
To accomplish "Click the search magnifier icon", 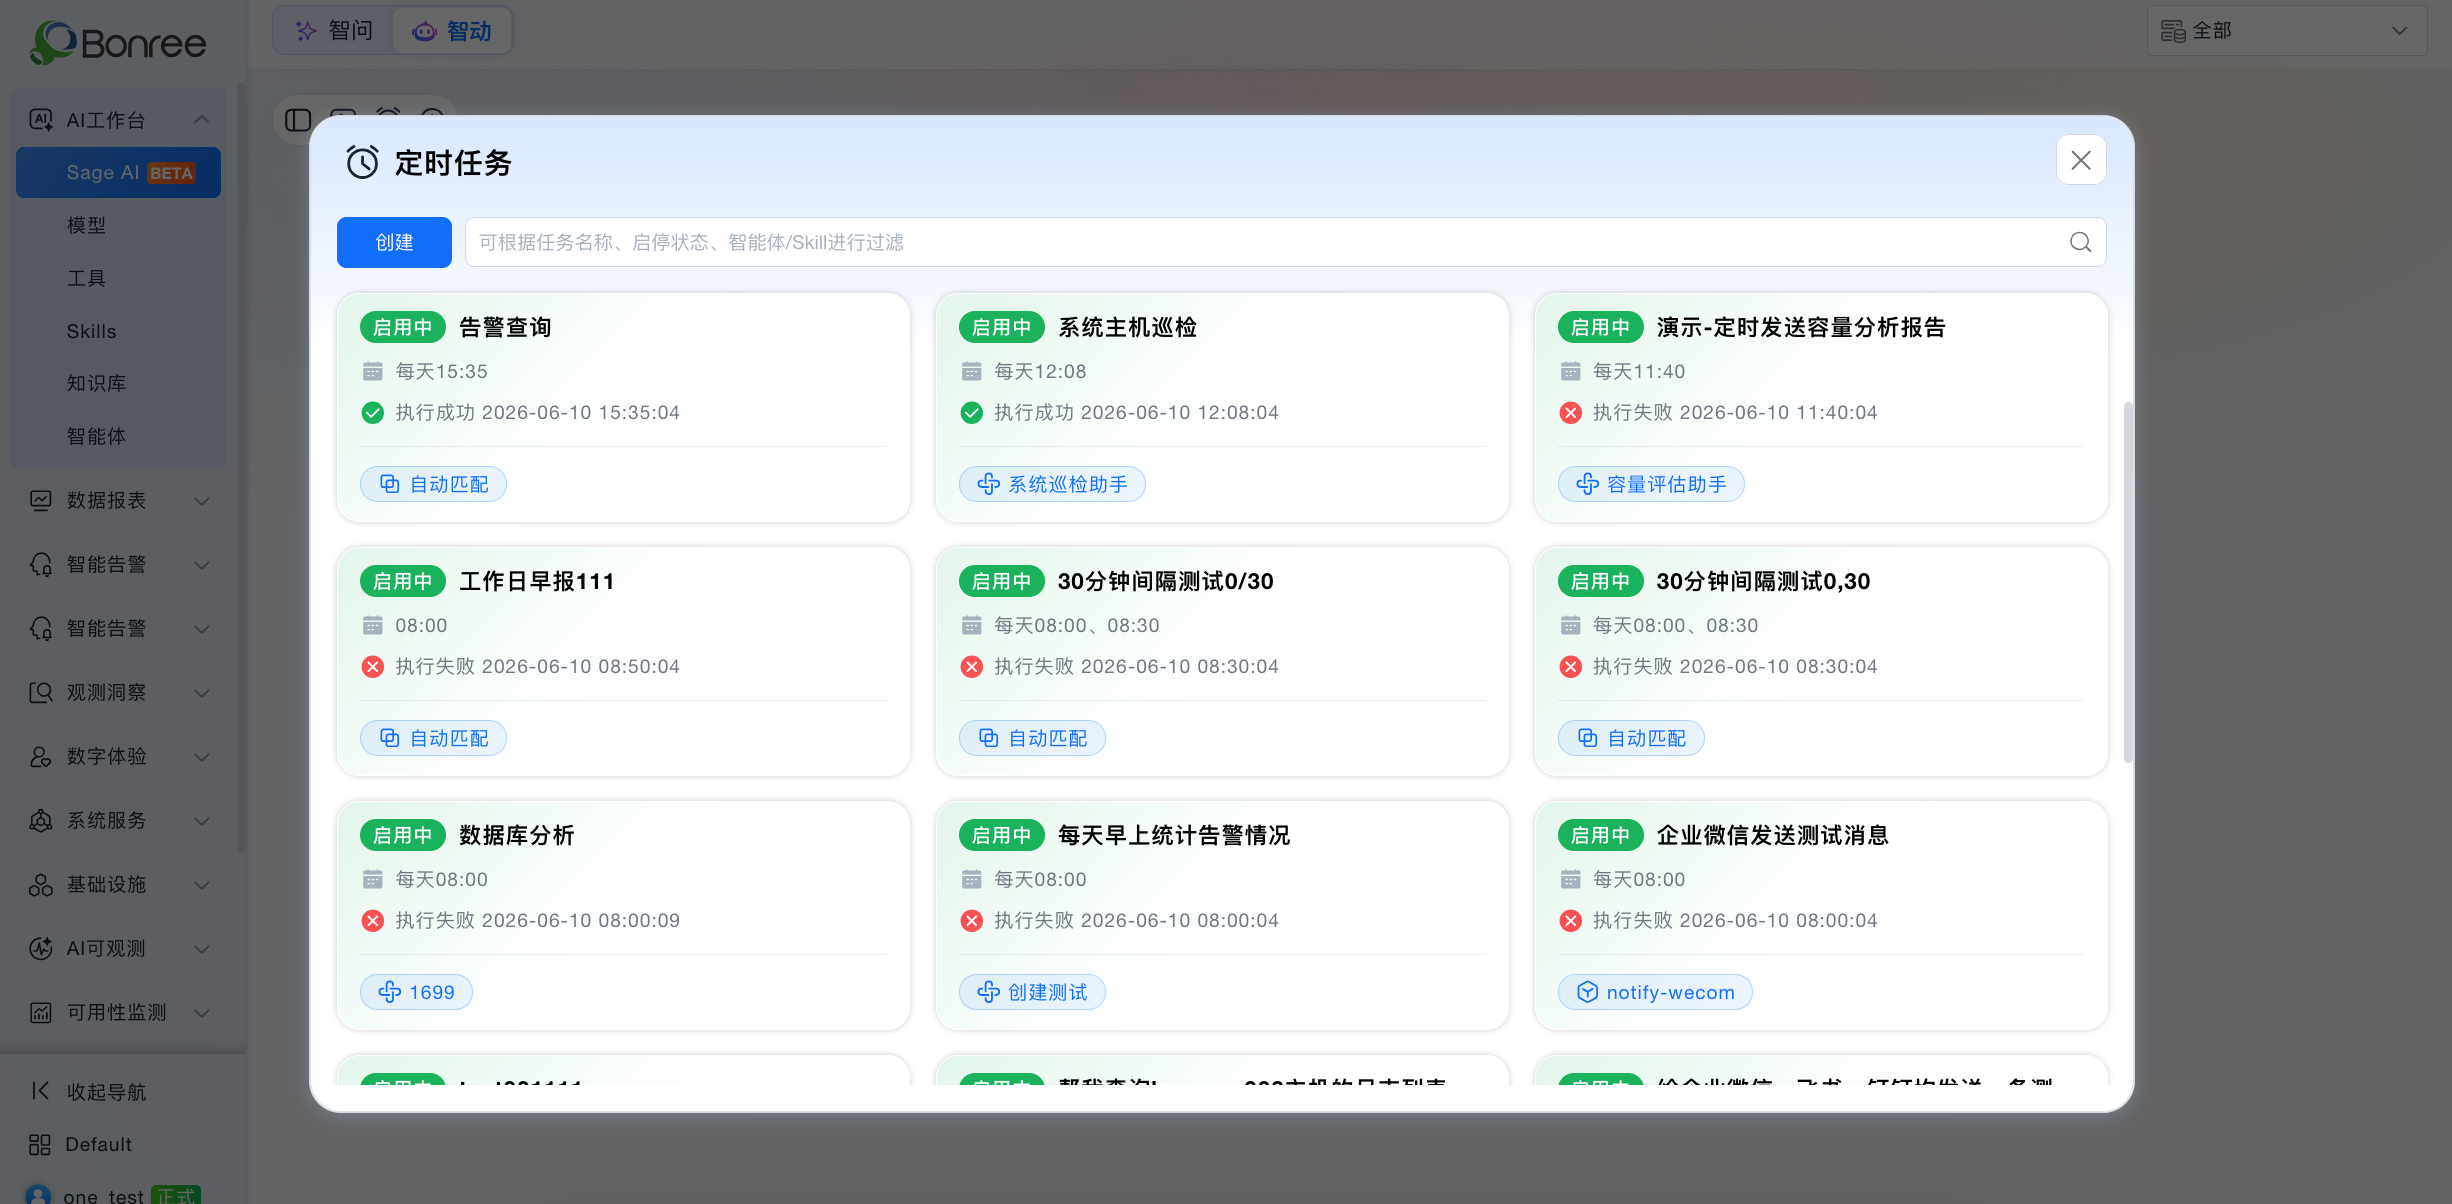I will (x=2081, y=242).
